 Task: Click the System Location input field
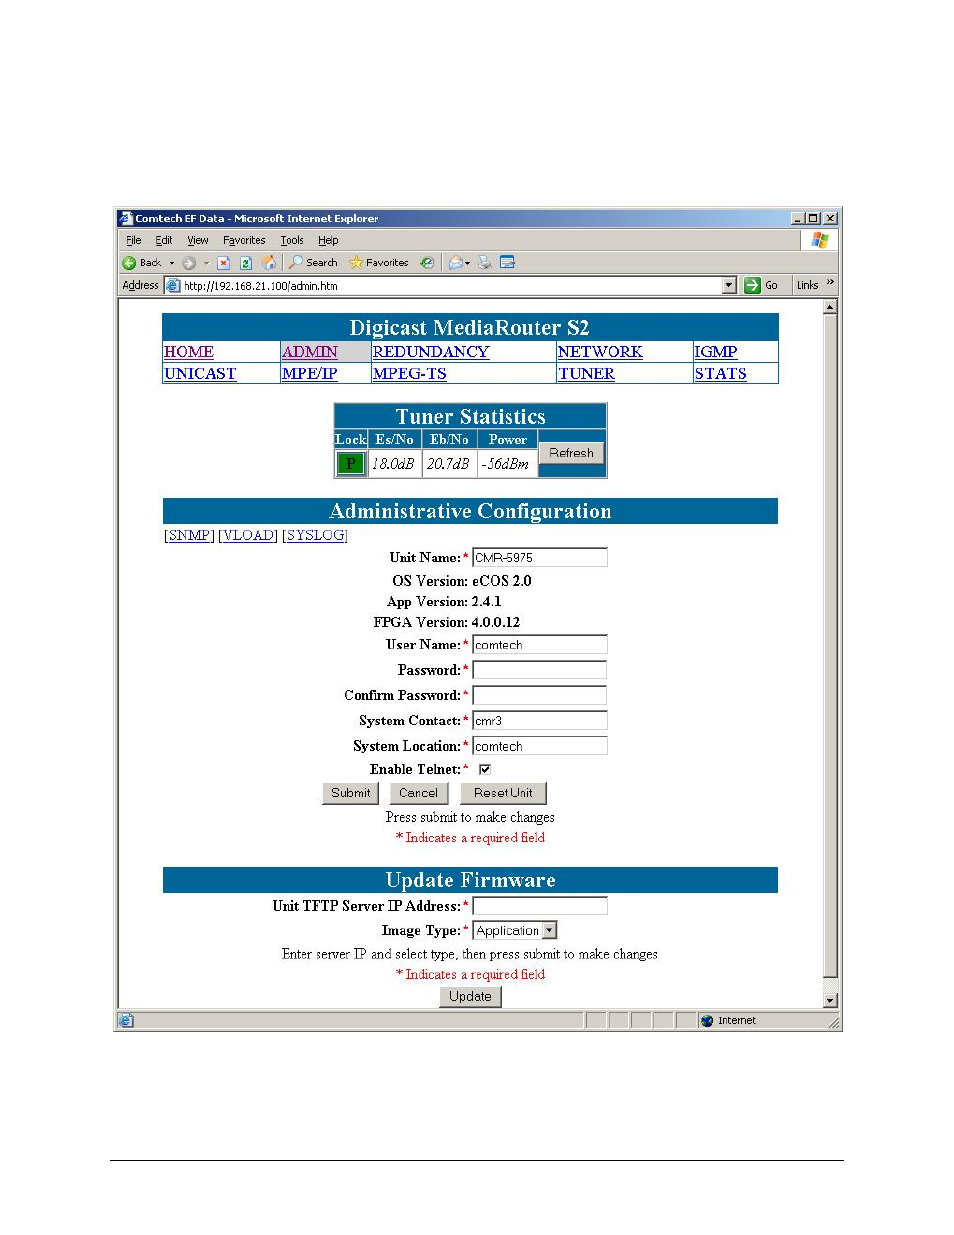(540, 746)
